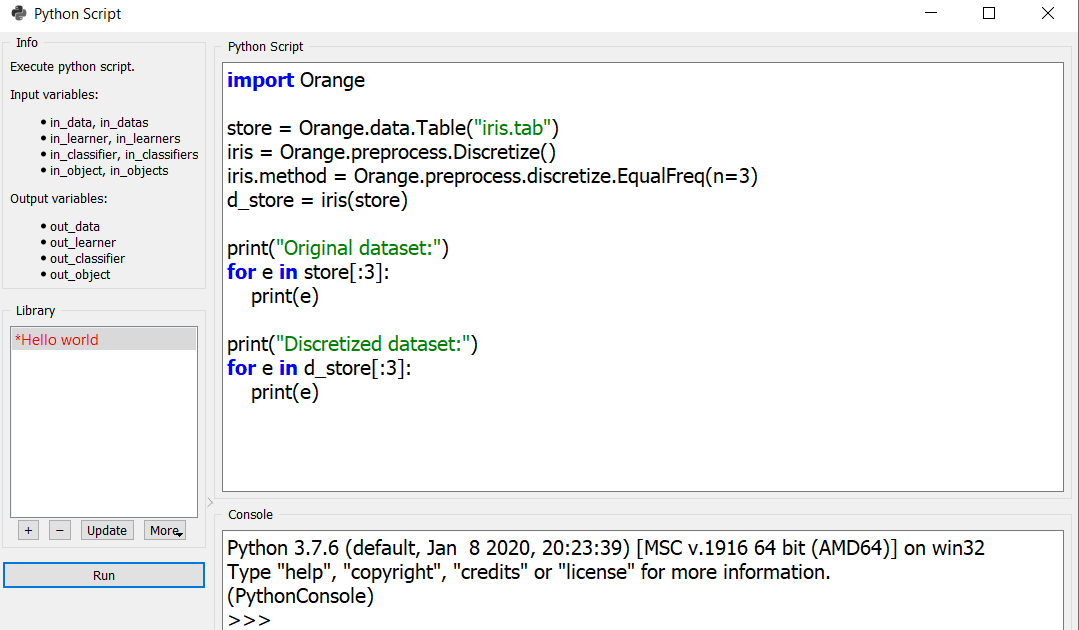Screen dimensions: 1079x630
Task: Click the Python Script window title text
Action: [78, 14]
